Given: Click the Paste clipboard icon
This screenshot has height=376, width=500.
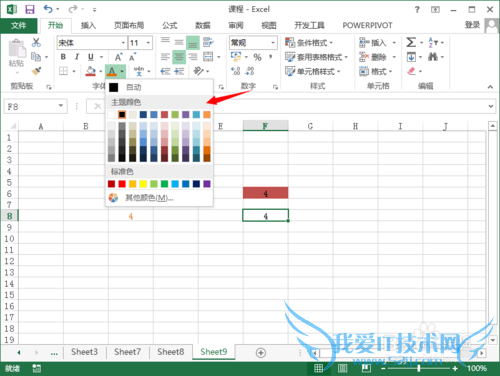Looking at the screenshot, I should point(17,49).
